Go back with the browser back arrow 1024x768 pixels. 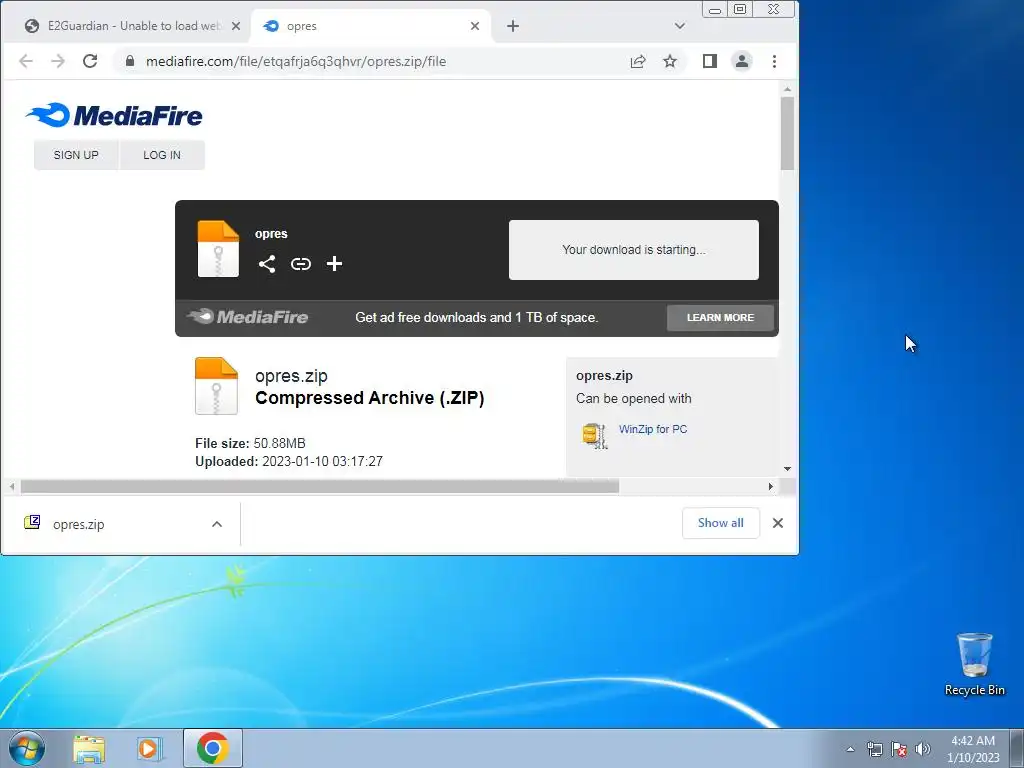(x=25, y=61)
